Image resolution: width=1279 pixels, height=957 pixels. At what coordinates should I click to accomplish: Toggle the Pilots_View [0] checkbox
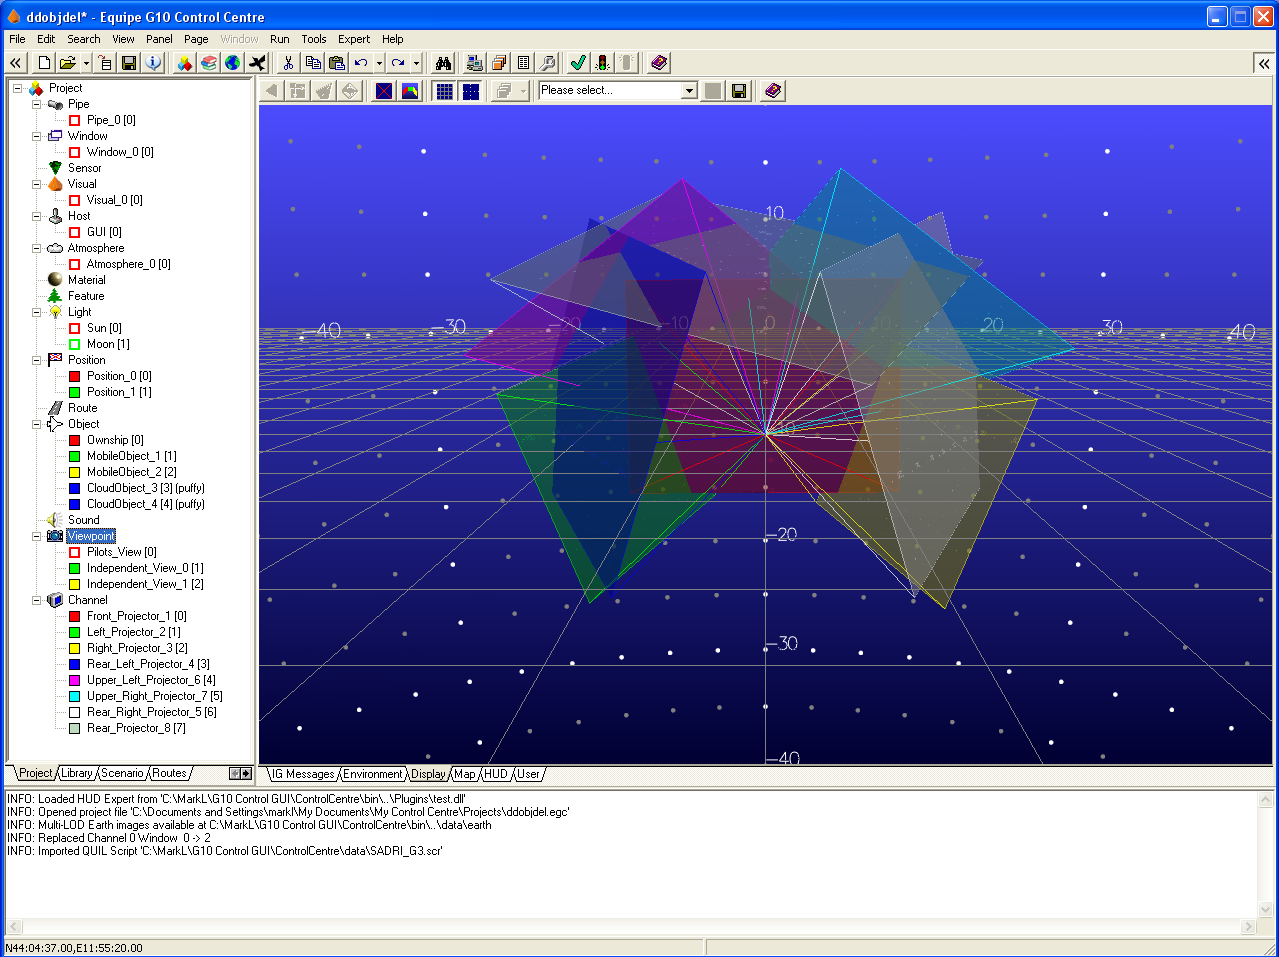pyautogui.click(x=74, y=552)
